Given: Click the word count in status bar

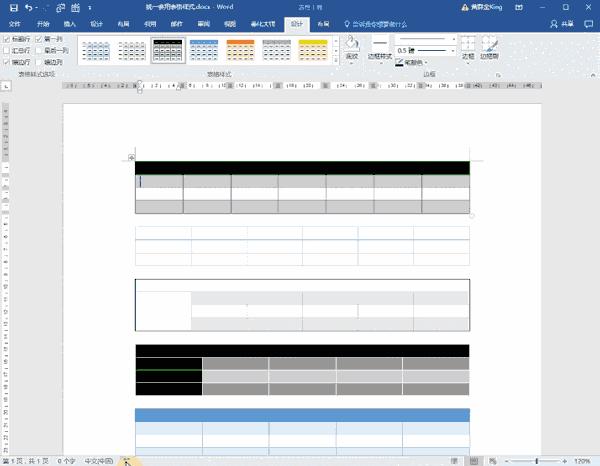Looking at the screenshot, I should pyautogui.click(x=66, y=461).
